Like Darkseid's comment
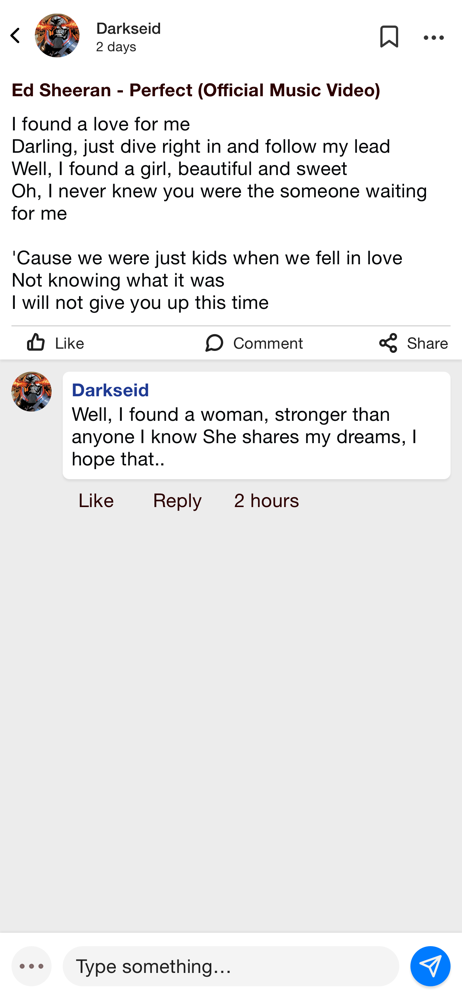Viewport: 462px width, 1000px height. click(x=96, y=501)
